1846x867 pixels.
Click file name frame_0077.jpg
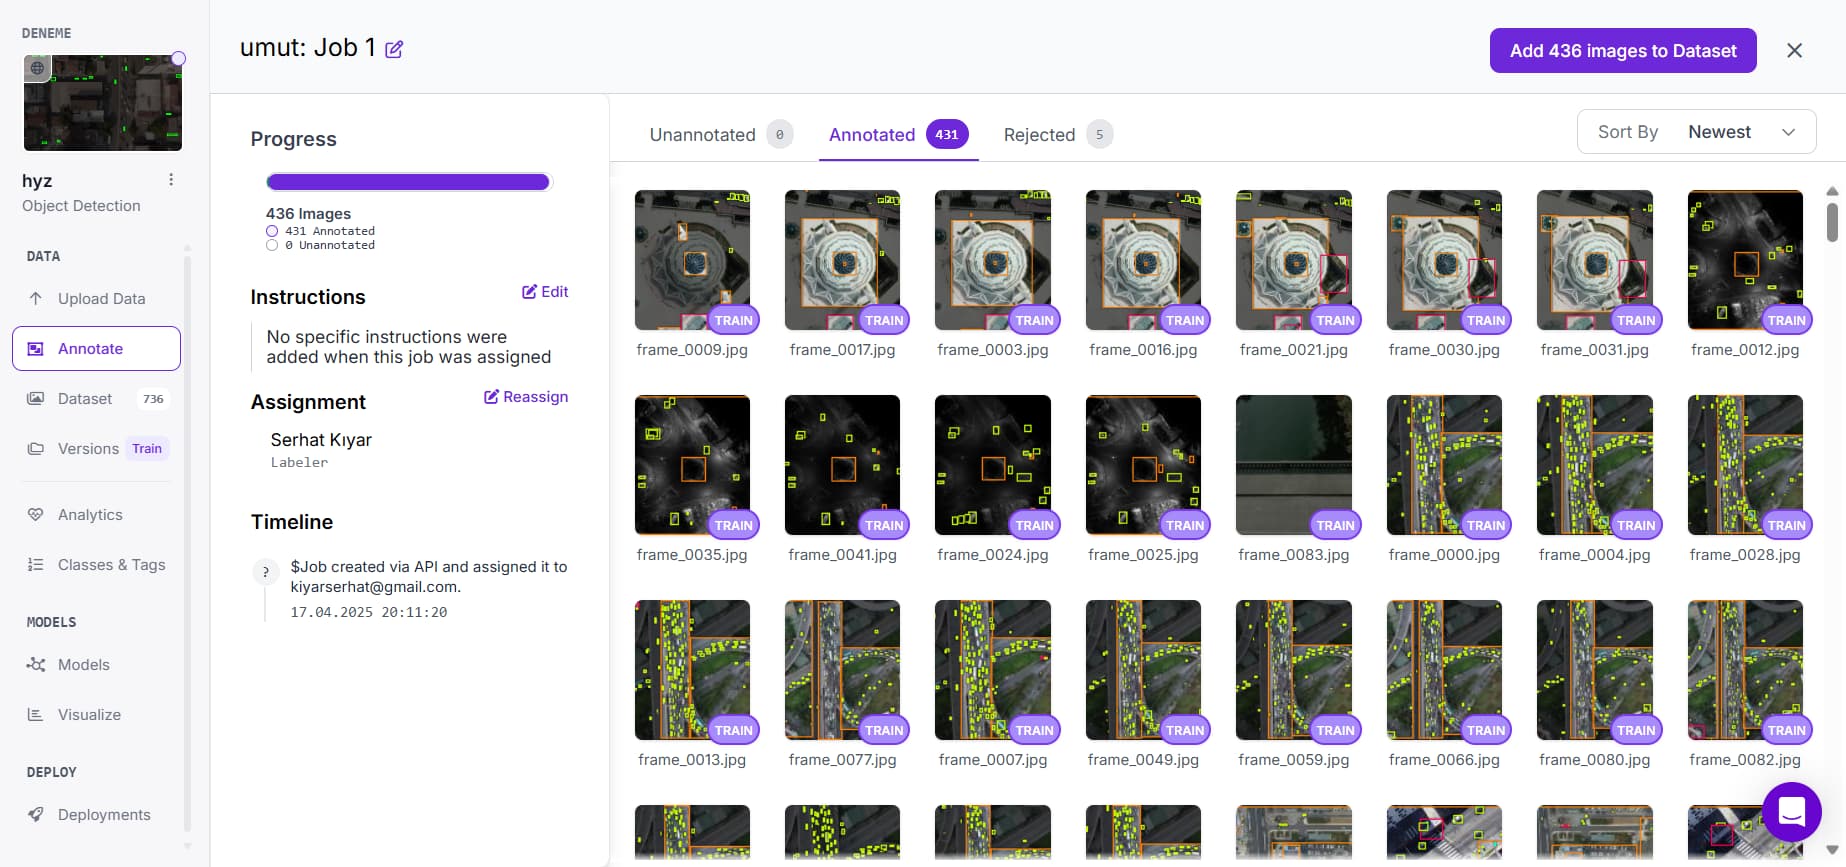point(842,760)
